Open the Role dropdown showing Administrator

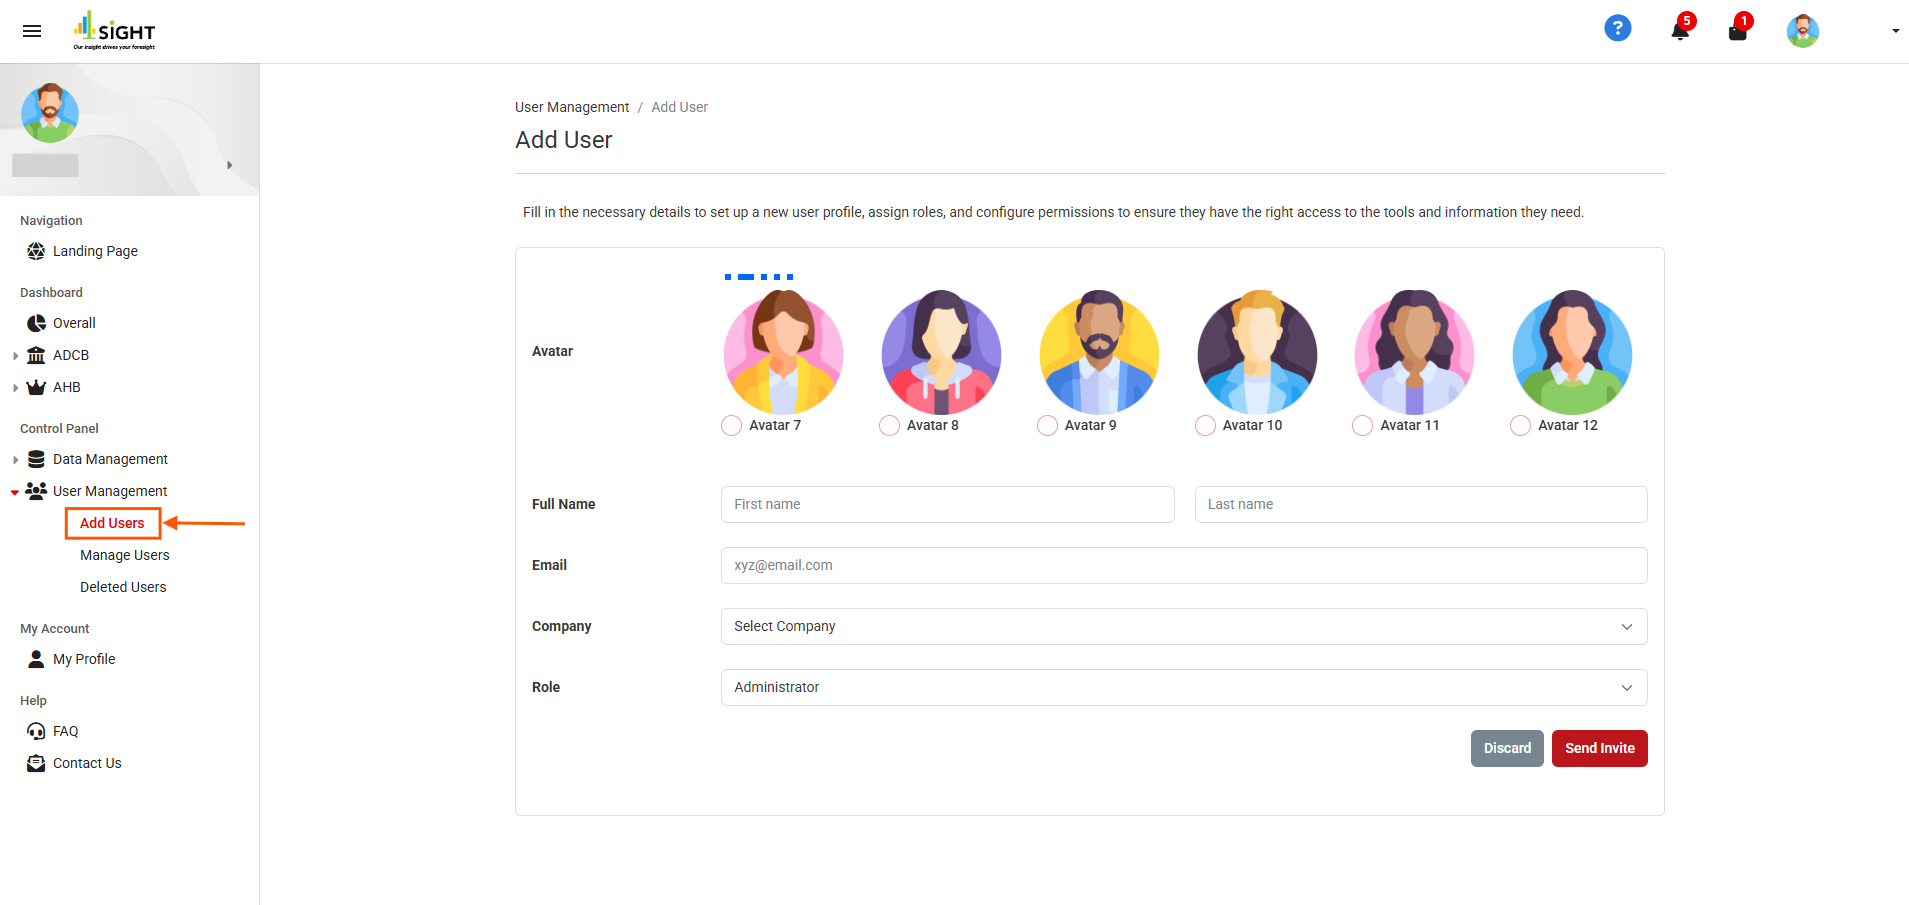[x=1183, y=687]
